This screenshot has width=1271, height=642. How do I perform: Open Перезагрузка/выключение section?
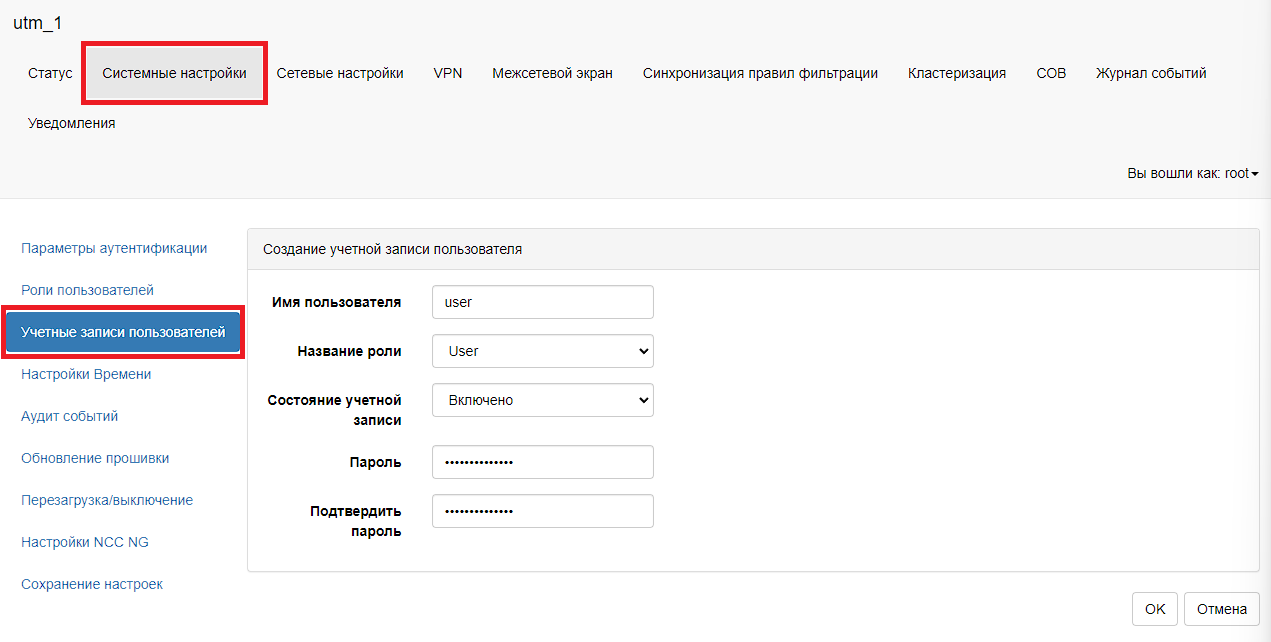(x=107, y=500)
